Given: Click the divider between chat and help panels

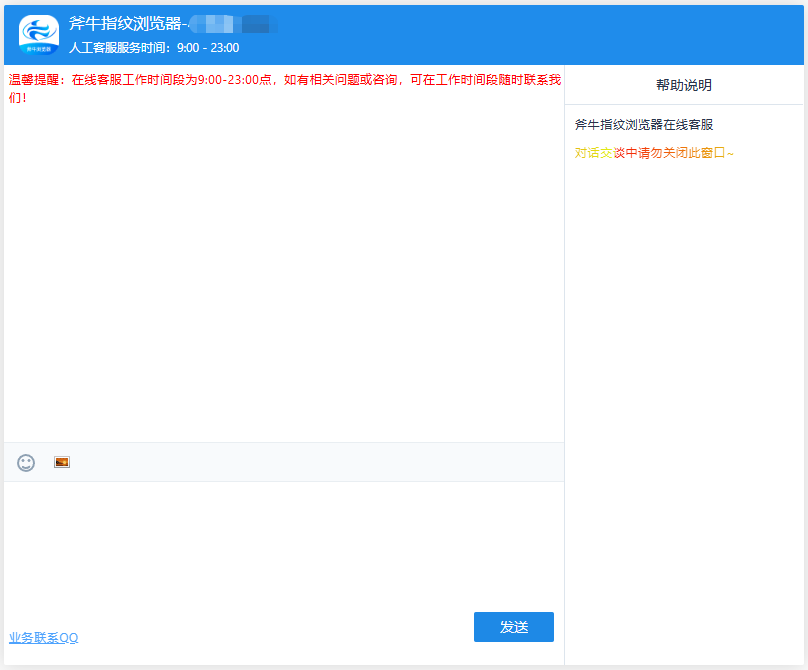Looking at the screenshot, I should [566, 350].
